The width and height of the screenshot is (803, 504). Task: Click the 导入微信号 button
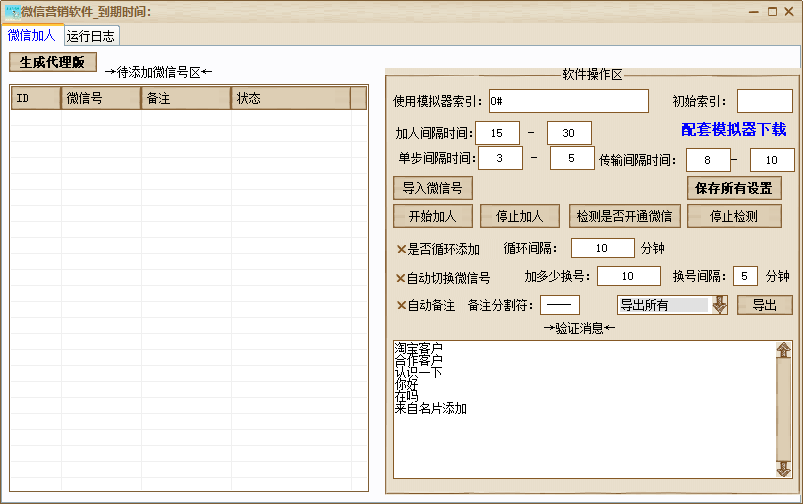433,188
